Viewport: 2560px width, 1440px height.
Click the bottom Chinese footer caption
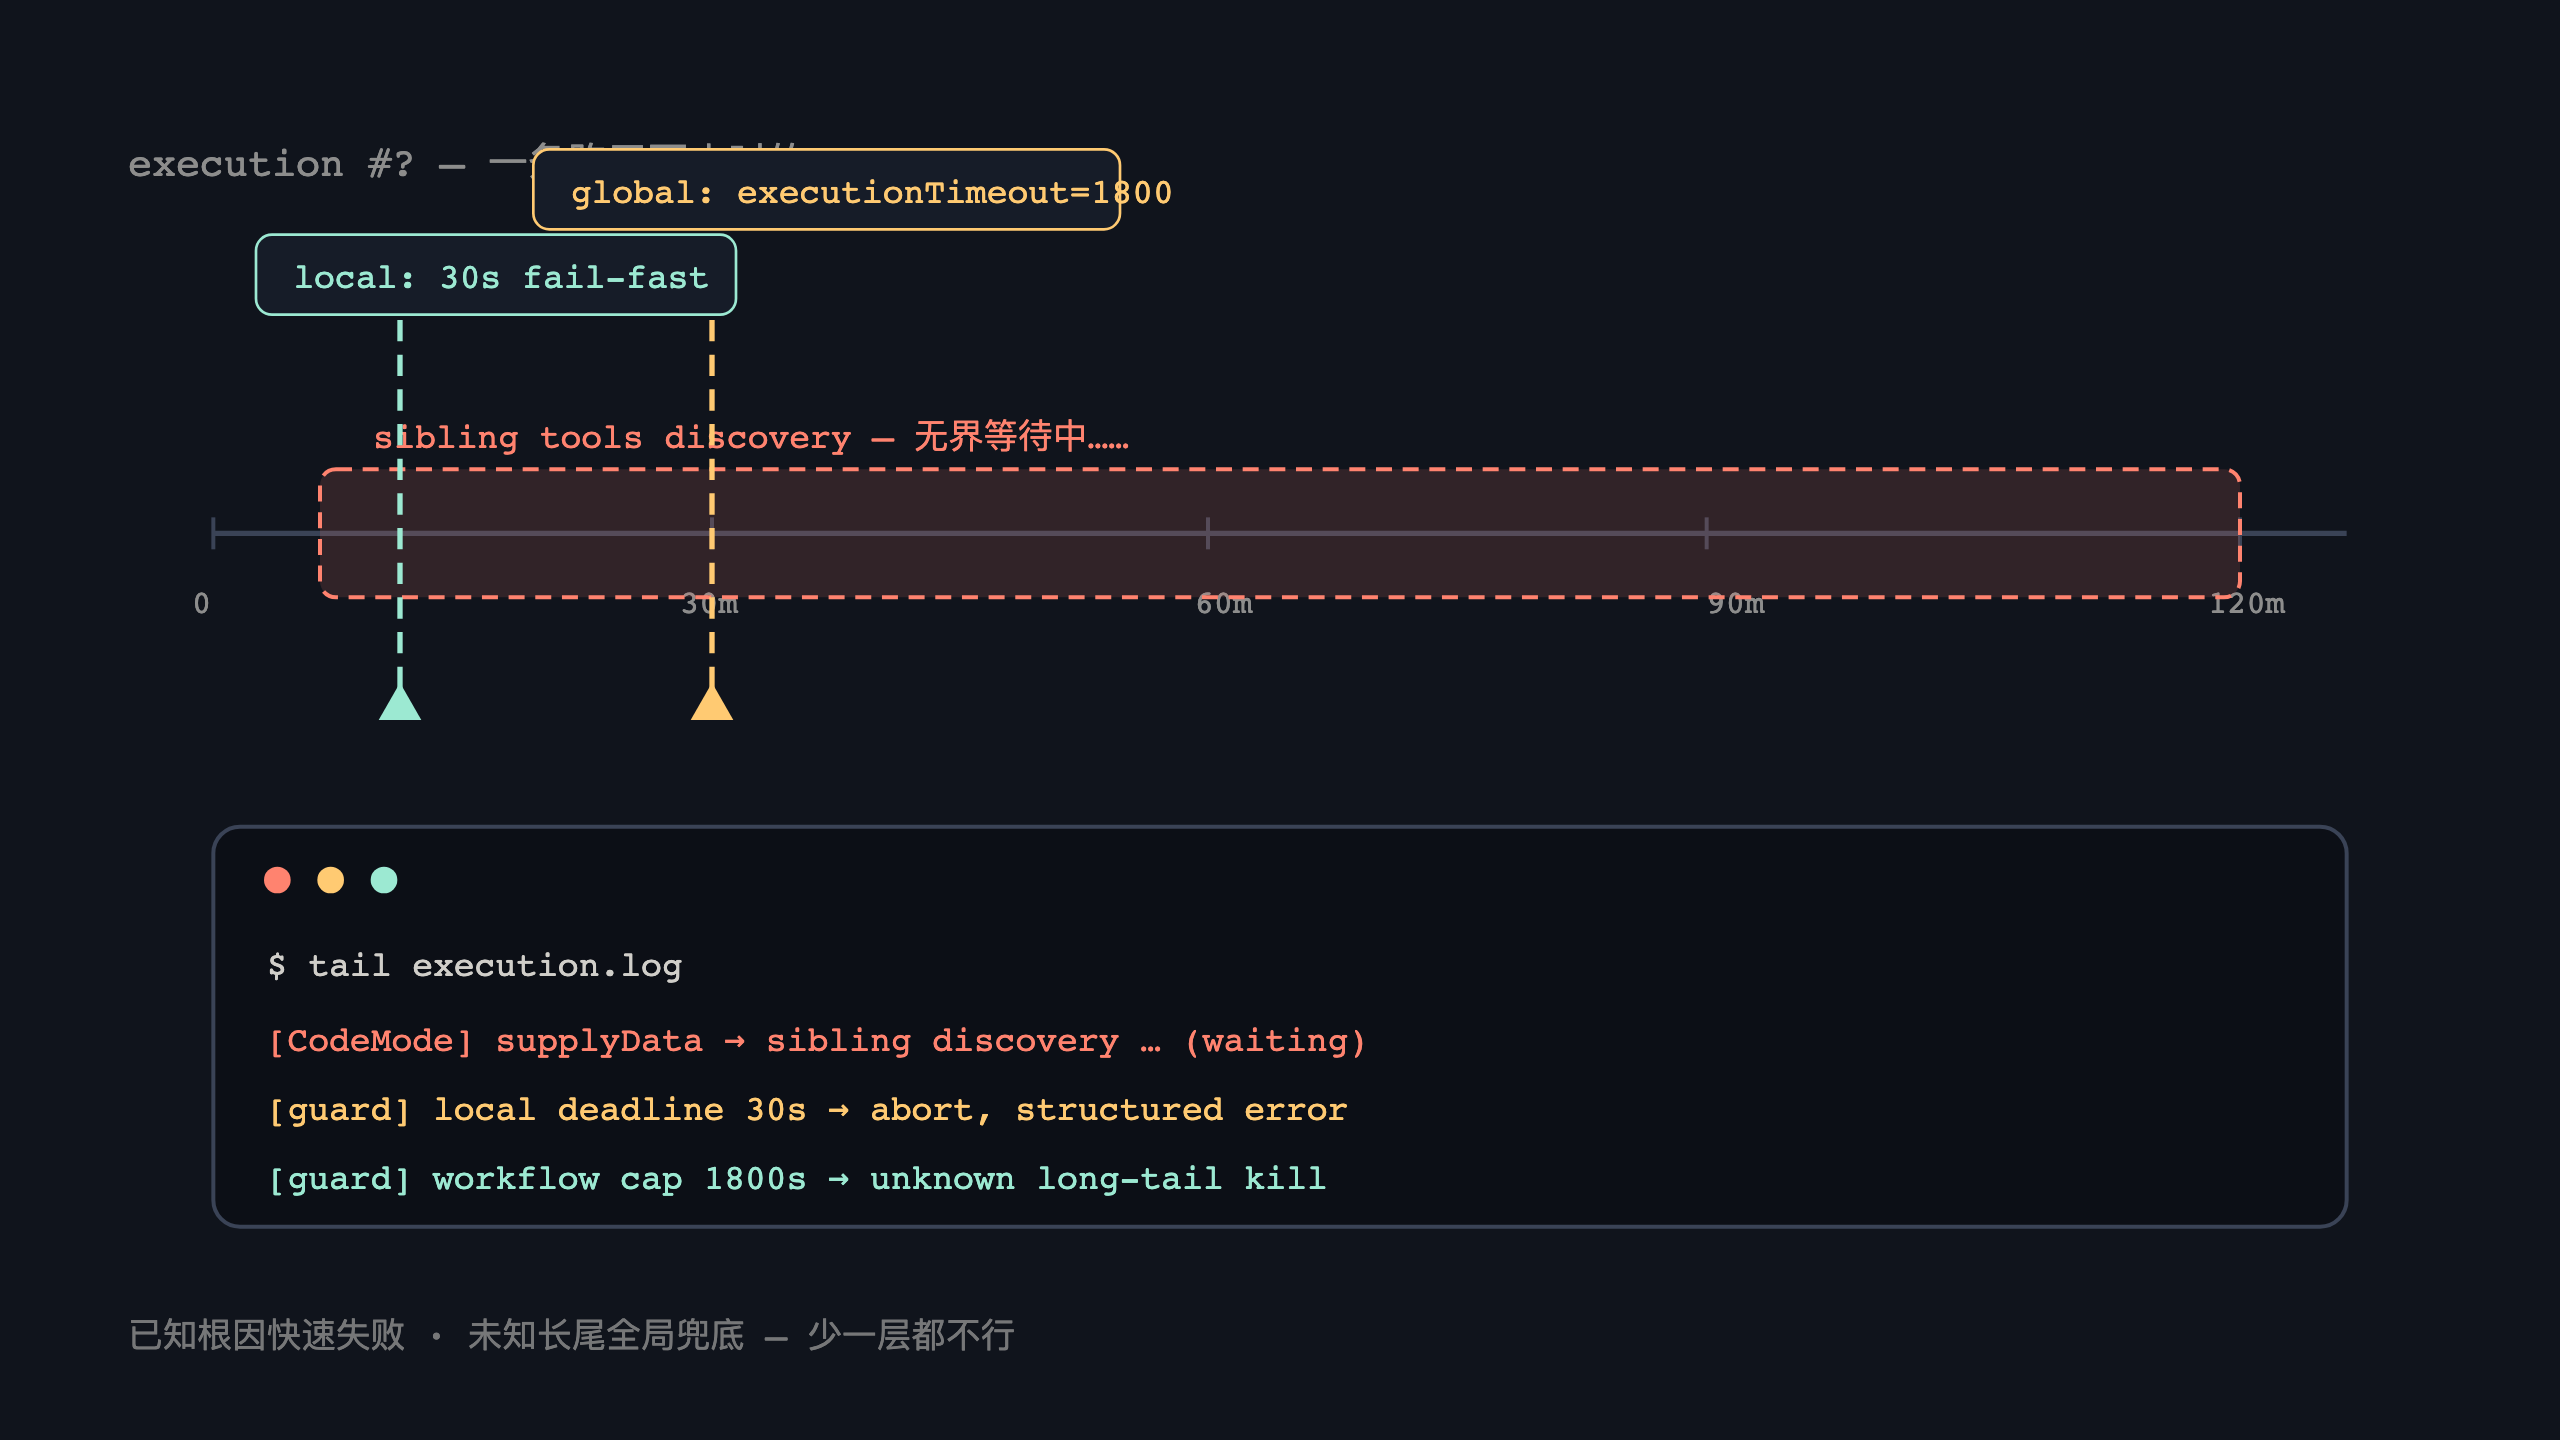point(572,1335)
